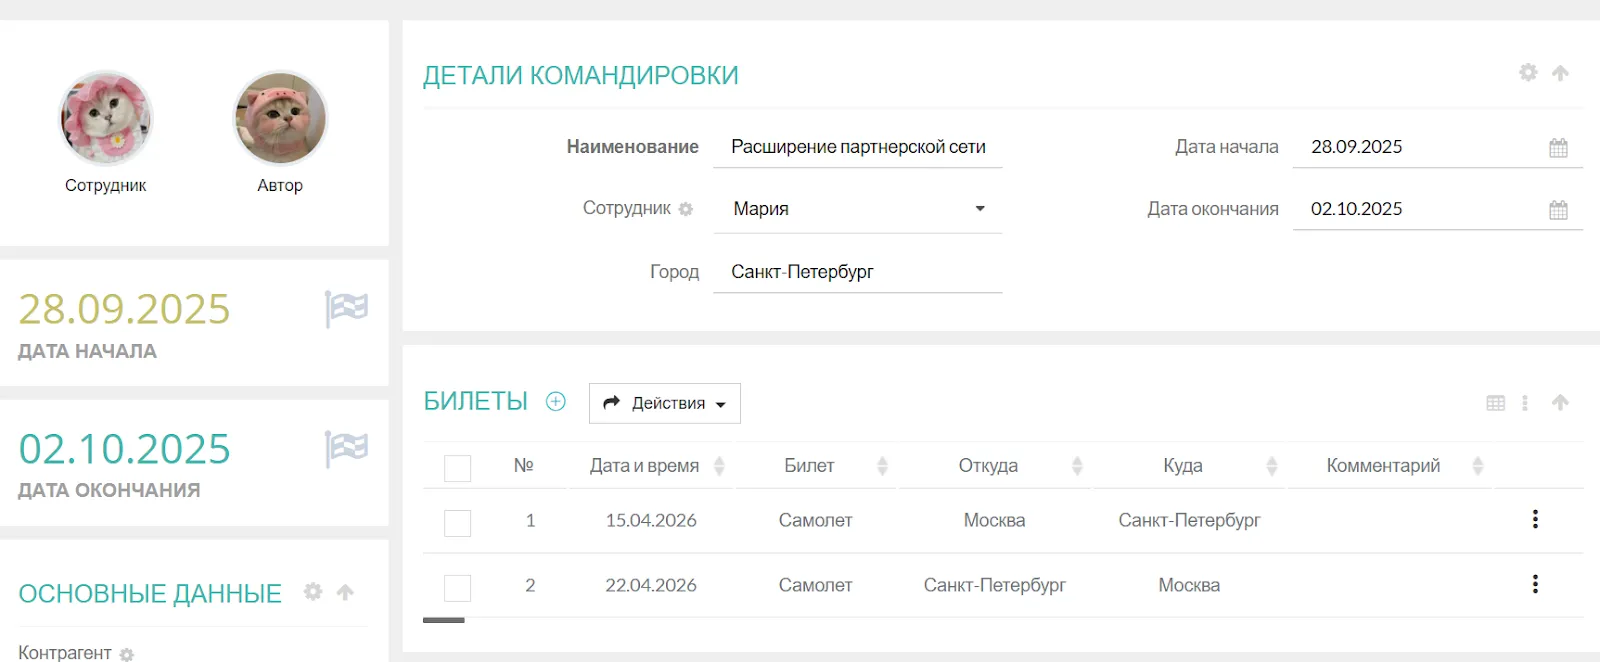This screenshot has width=1600, height=662.
Task: Click the add ticket plus icon
Action: click(556, 402)
